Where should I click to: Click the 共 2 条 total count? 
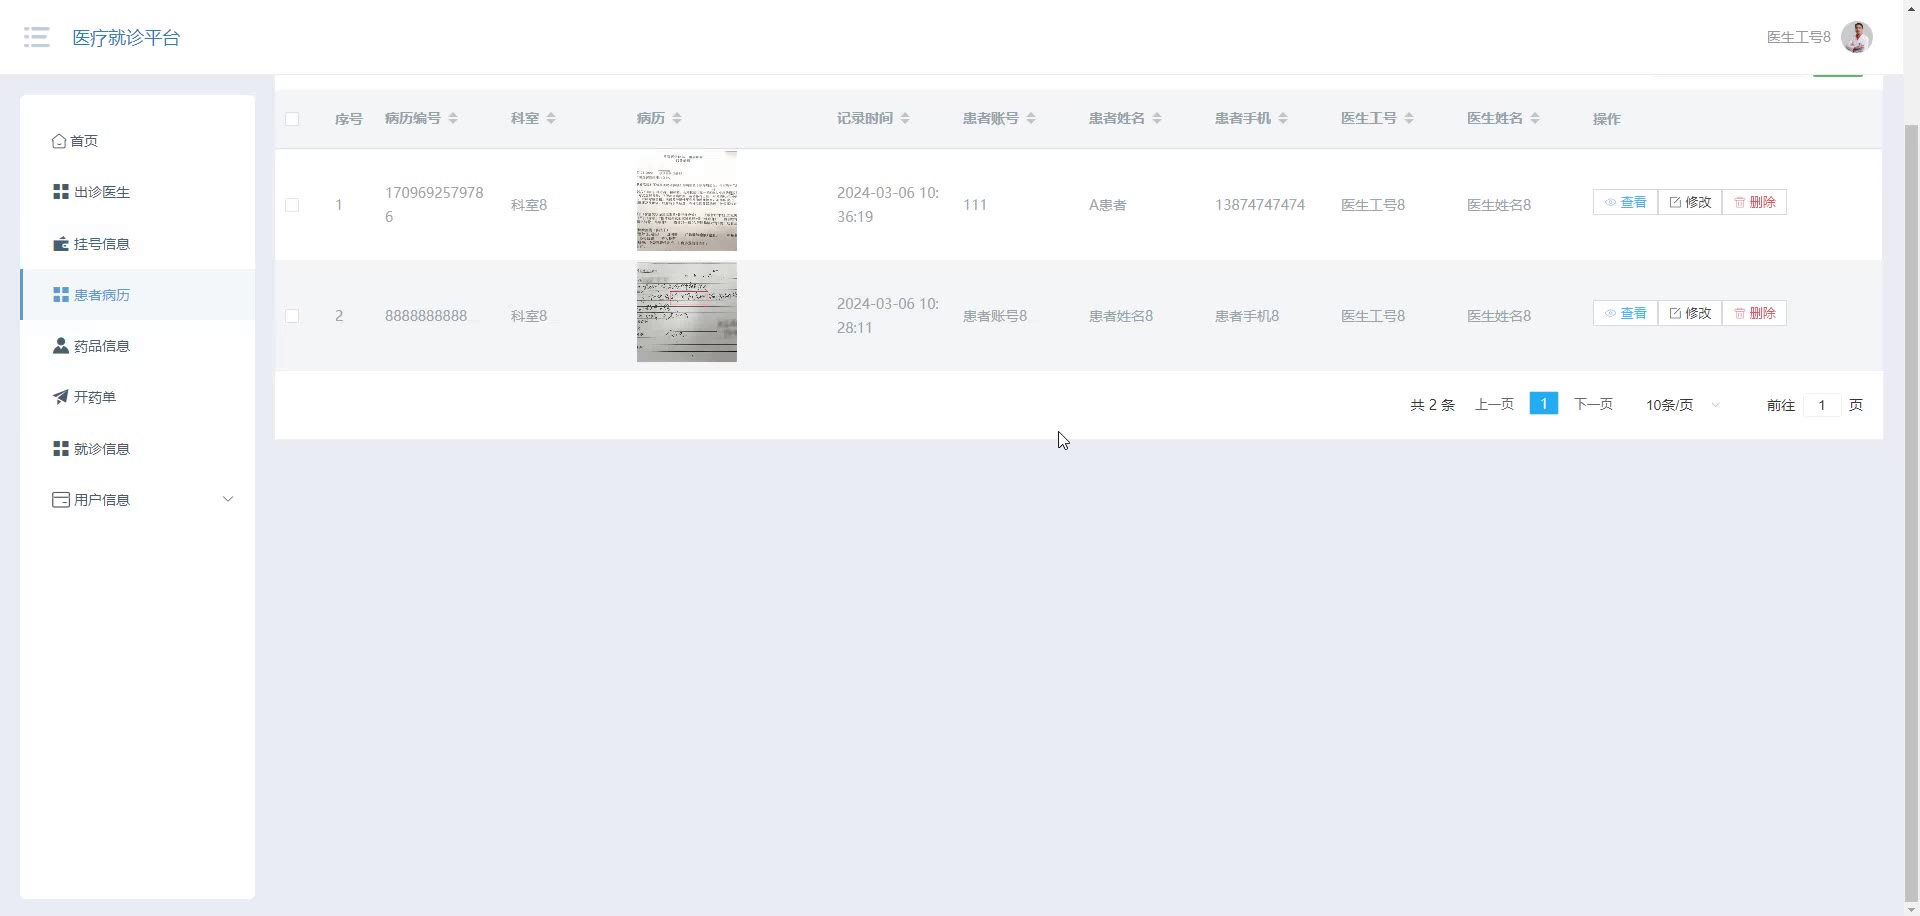[1432, 405]
